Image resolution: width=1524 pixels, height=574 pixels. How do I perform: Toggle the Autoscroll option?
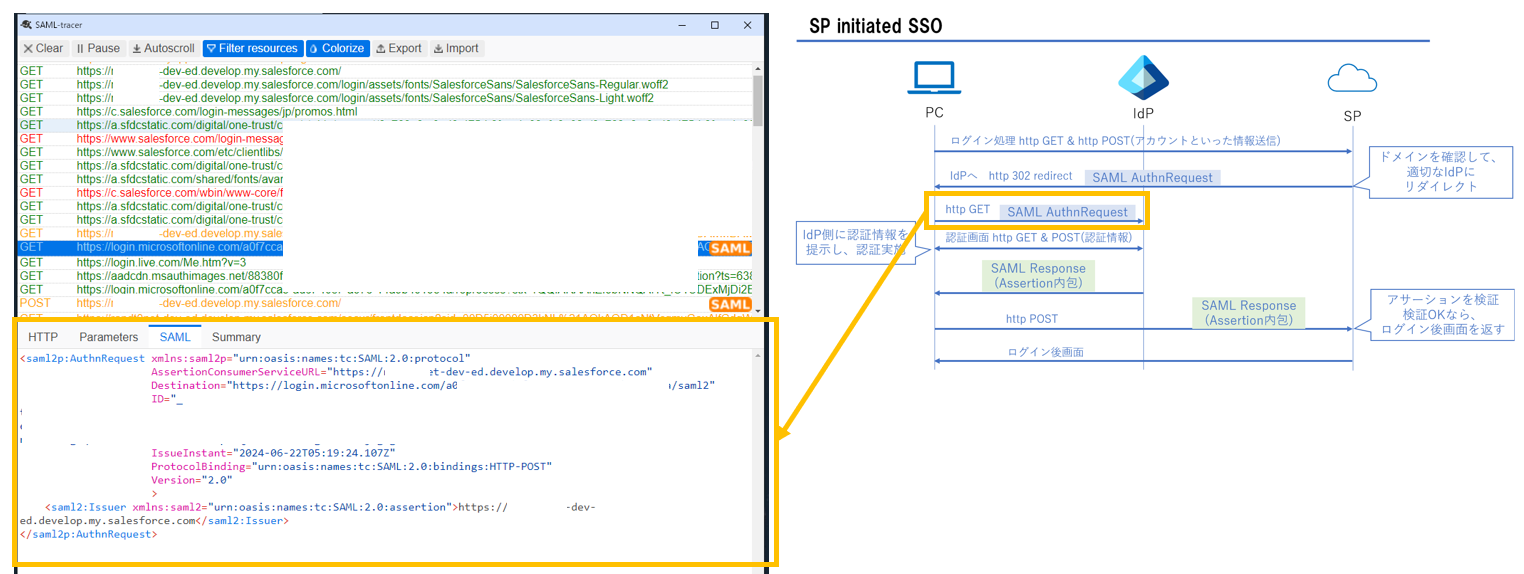[164, 48]
